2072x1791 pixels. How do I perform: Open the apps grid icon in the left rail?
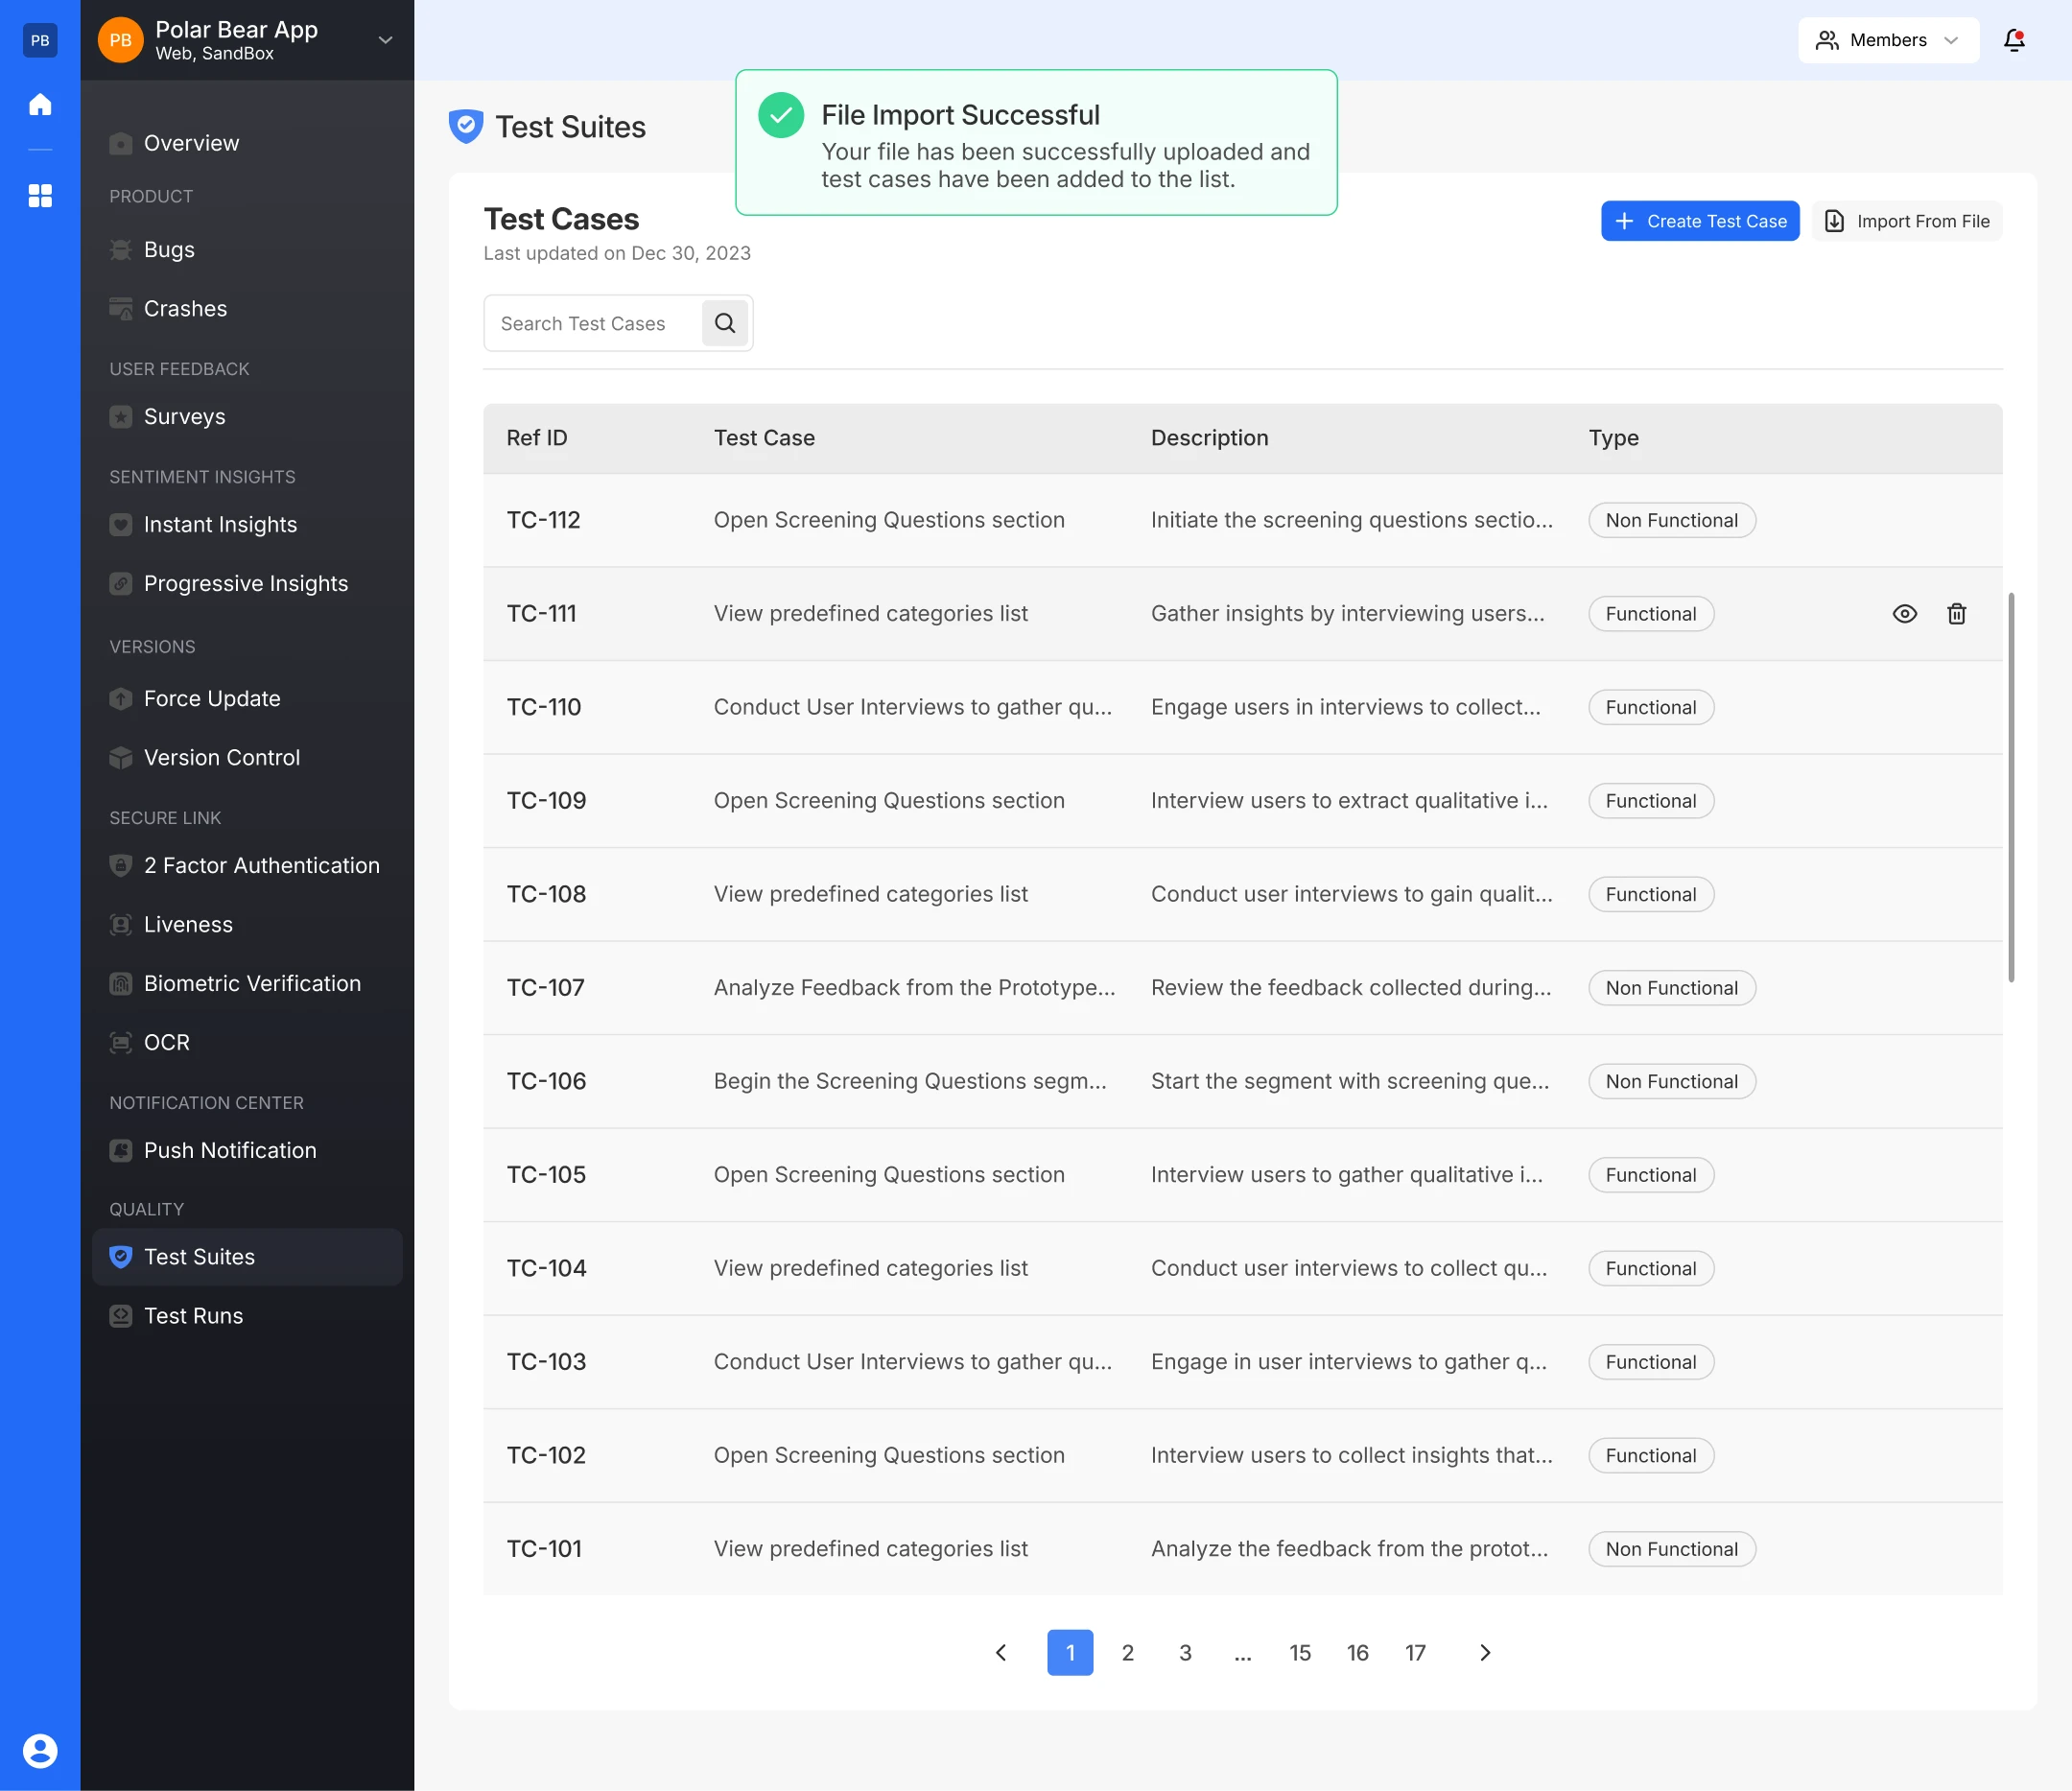(x=40, y=195)
